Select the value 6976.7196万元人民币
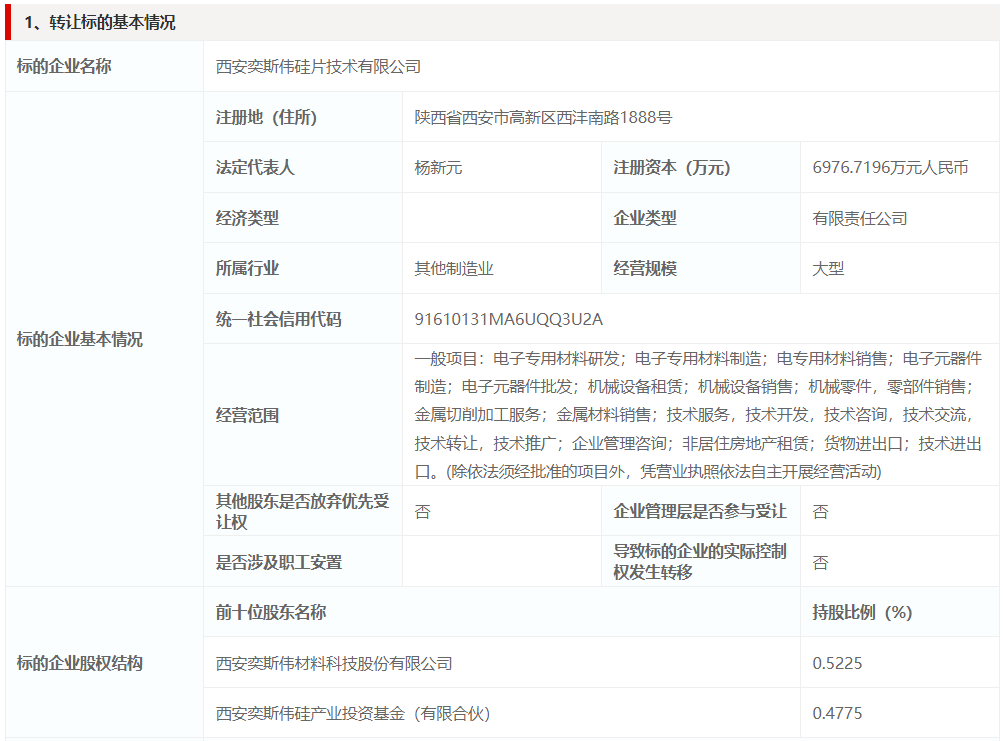 pos(890,167)
